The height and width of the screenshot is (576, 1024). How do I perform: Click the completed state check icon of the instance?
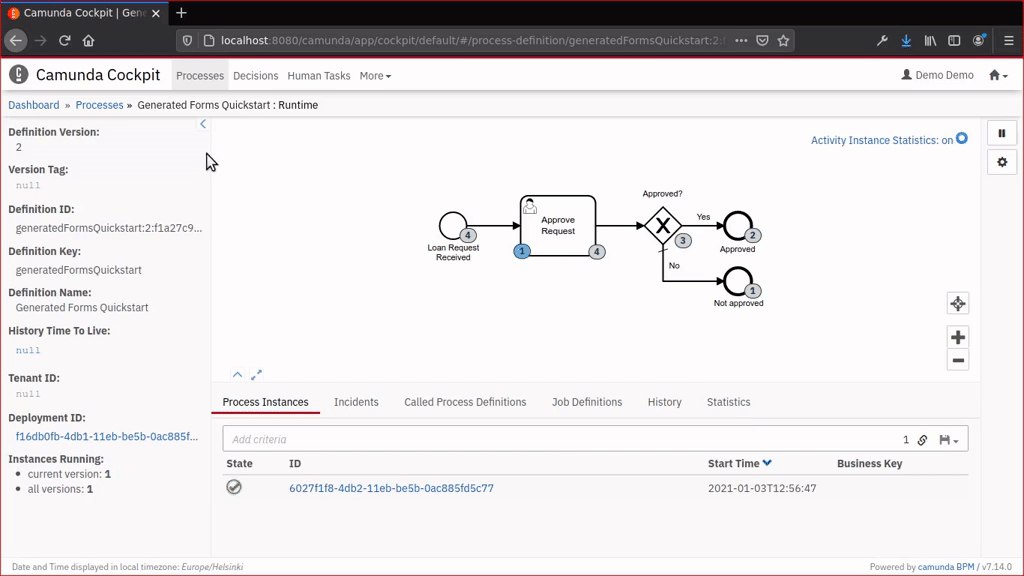click(234, 487)
